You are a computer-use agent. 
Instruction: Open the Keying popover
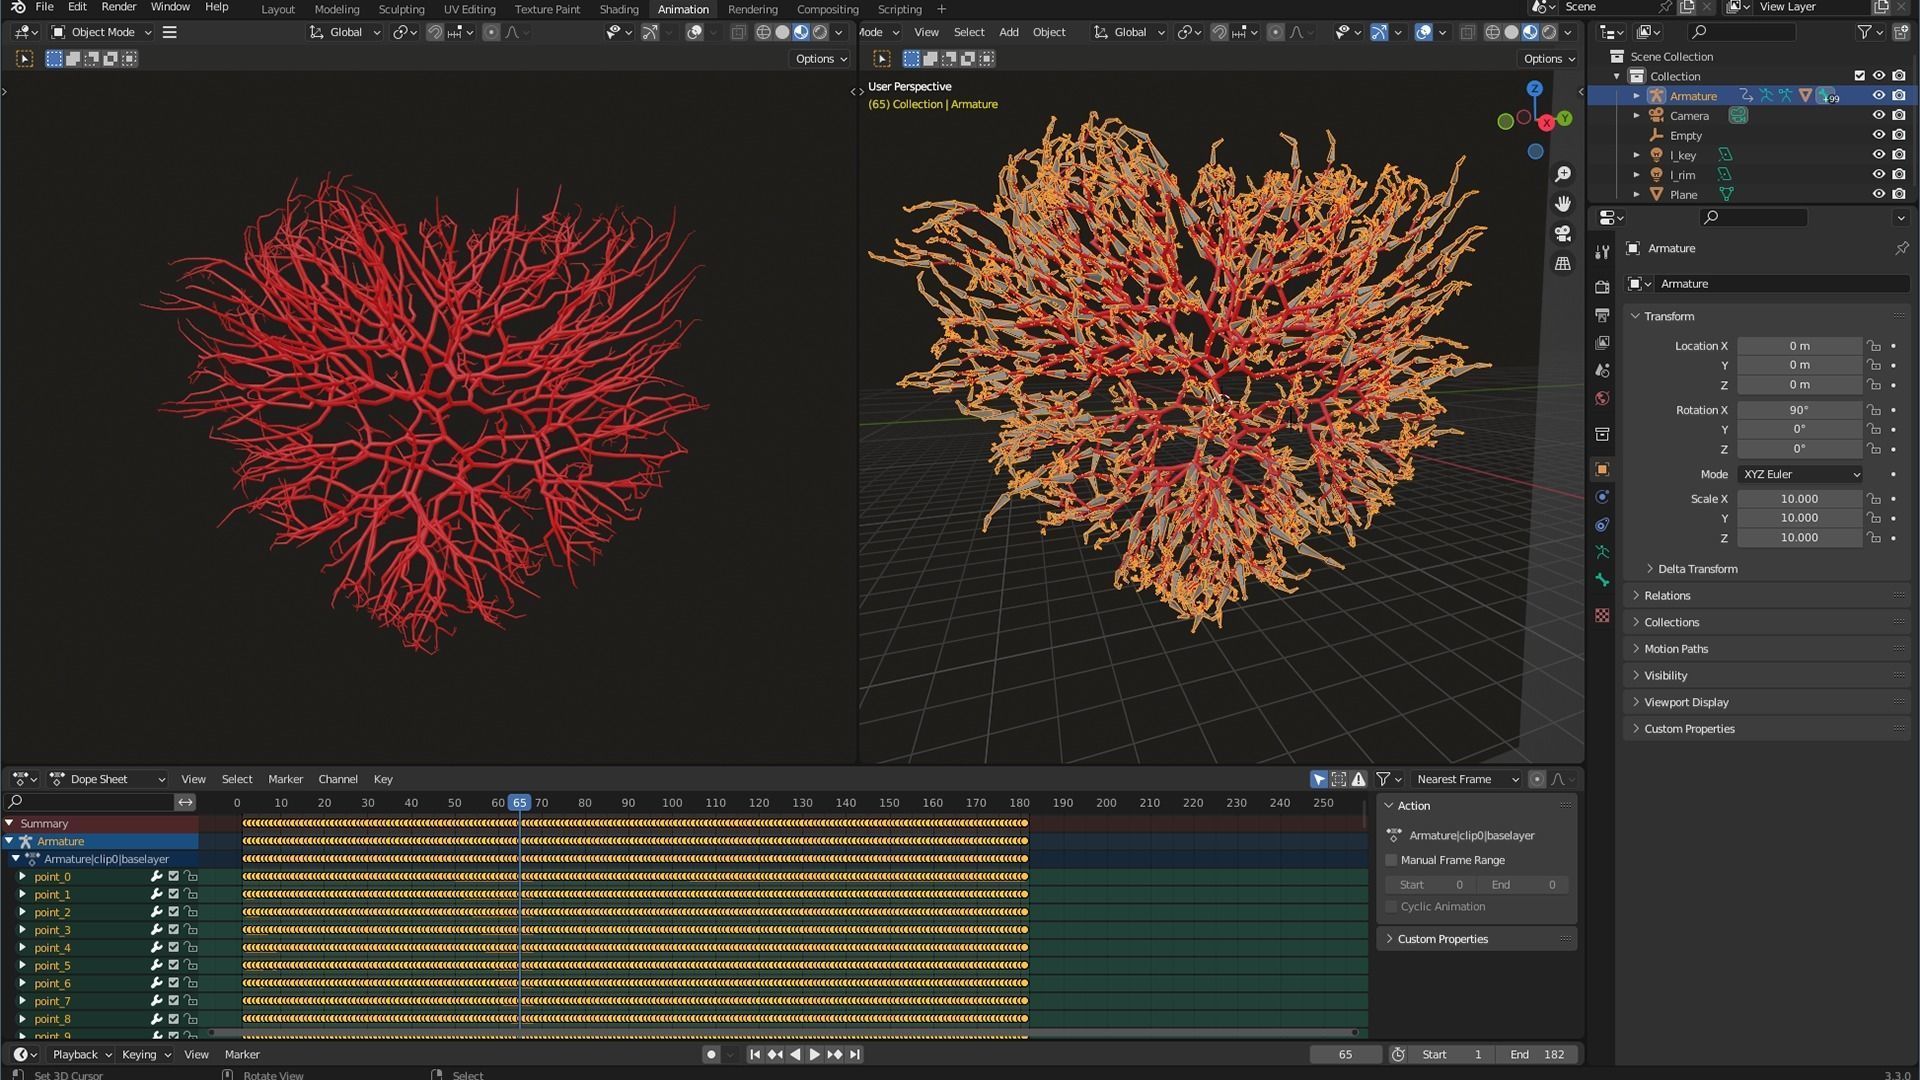[146, 1054]
